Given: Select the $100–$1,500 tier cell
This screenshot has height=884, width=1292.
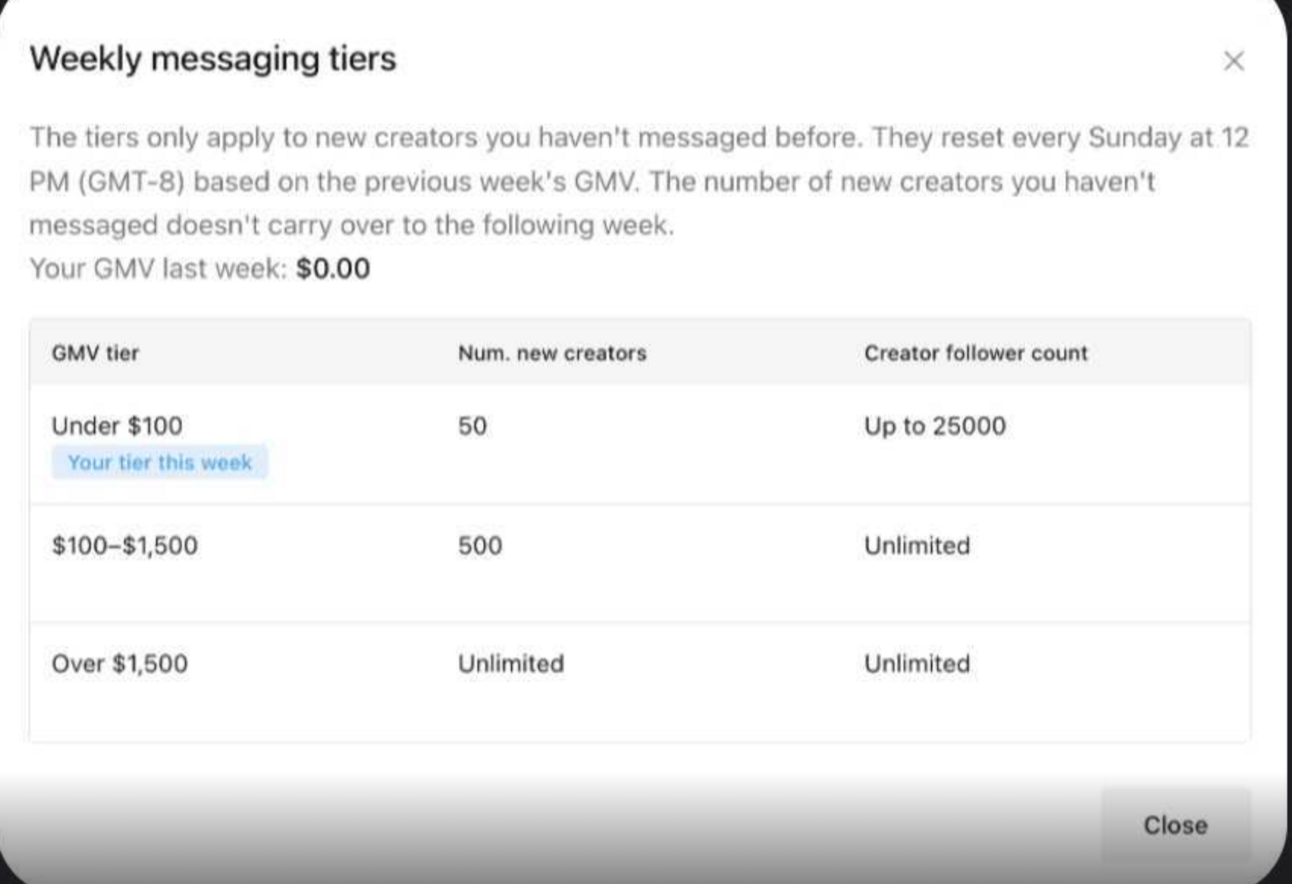Looking at the screenshot, I should tap(124, 546).
